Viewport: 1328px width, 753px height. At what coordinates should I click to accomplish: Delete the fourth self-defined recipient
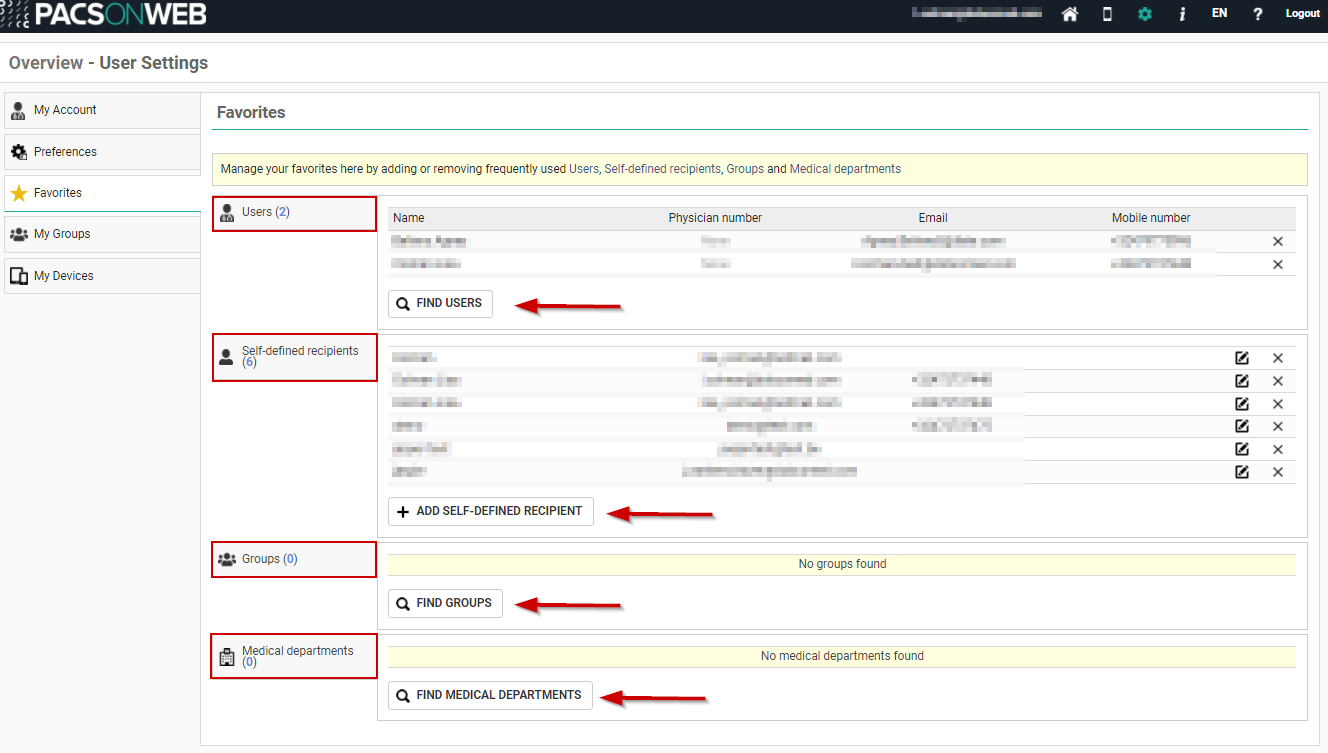tap(1277, 426)
